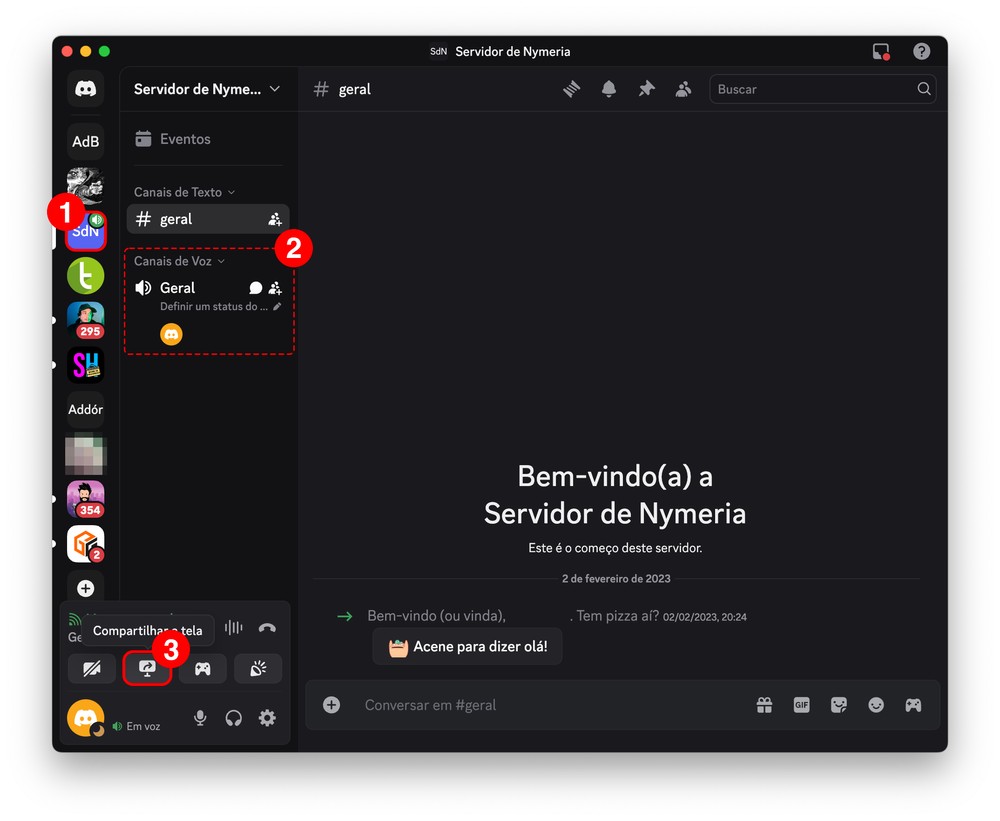Viewport: 1000px width, 821px height.
Task: Toggle headphone deafen
Action: point(233,717)
